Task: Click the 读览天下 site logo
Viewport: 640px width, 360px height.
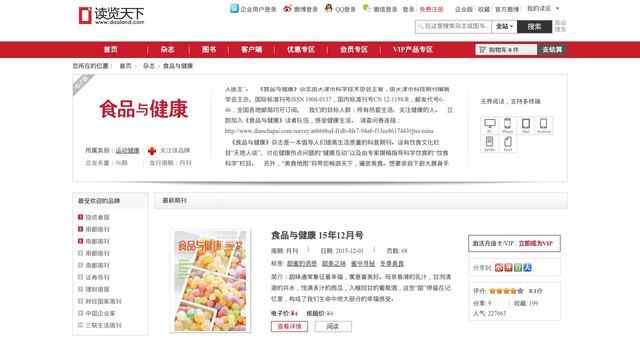Action: point(111,16)
